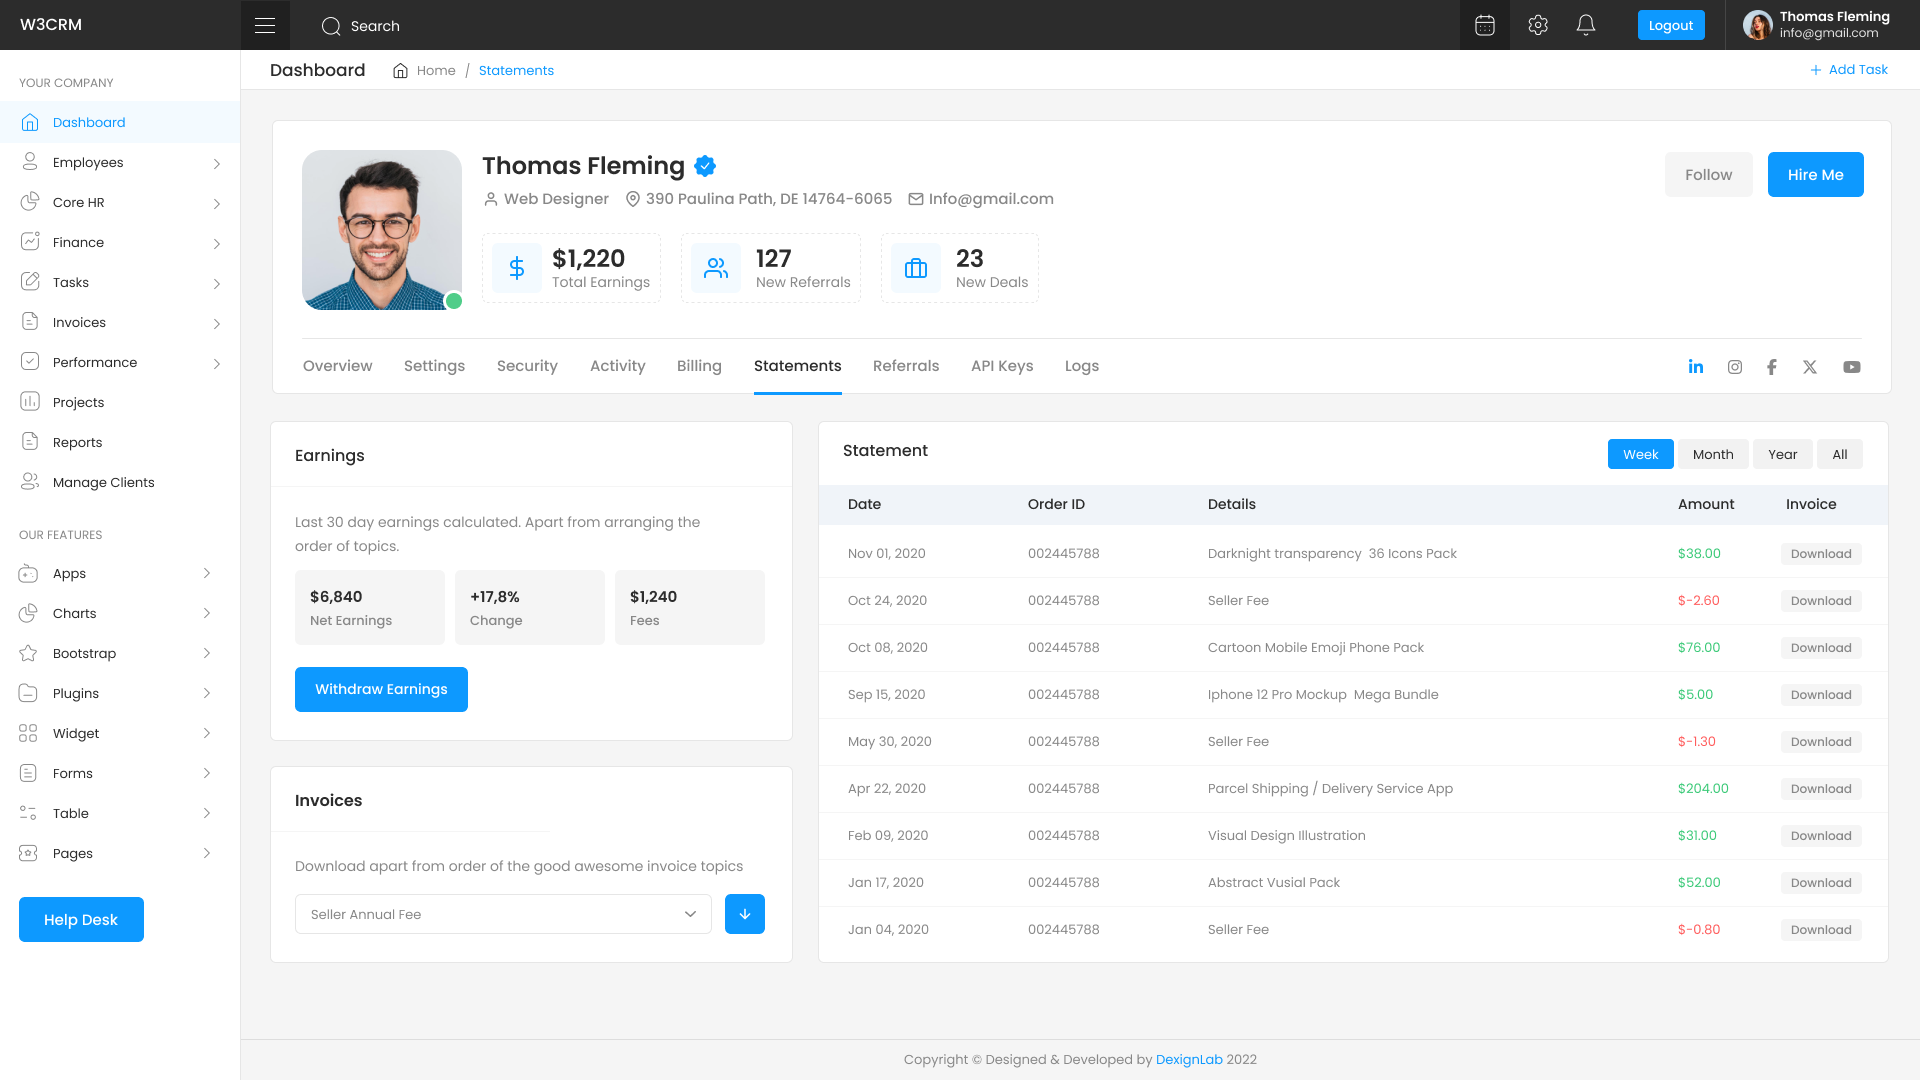Switch Statement view to Month
The height and width of the screenshot is (1080, 1920).
(1712, 454)
